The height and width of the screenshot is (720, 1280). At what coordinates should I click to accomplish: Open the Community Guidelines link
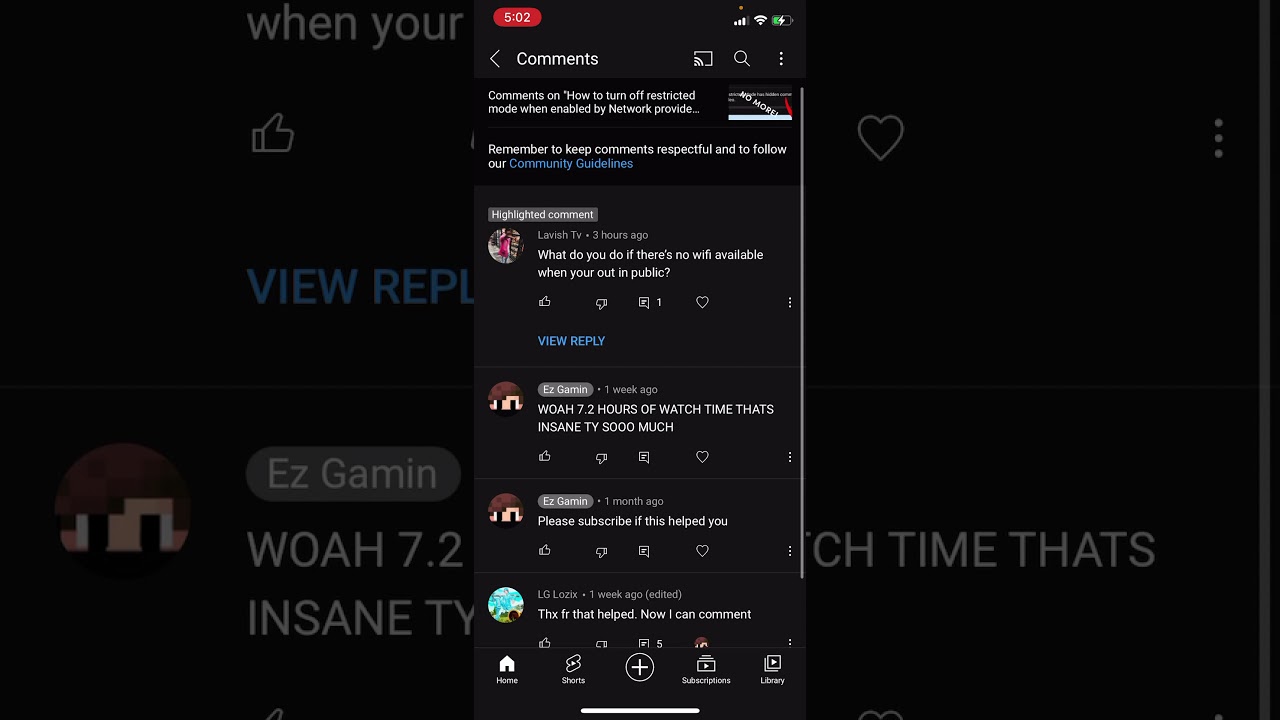click(x=571, y=164)
